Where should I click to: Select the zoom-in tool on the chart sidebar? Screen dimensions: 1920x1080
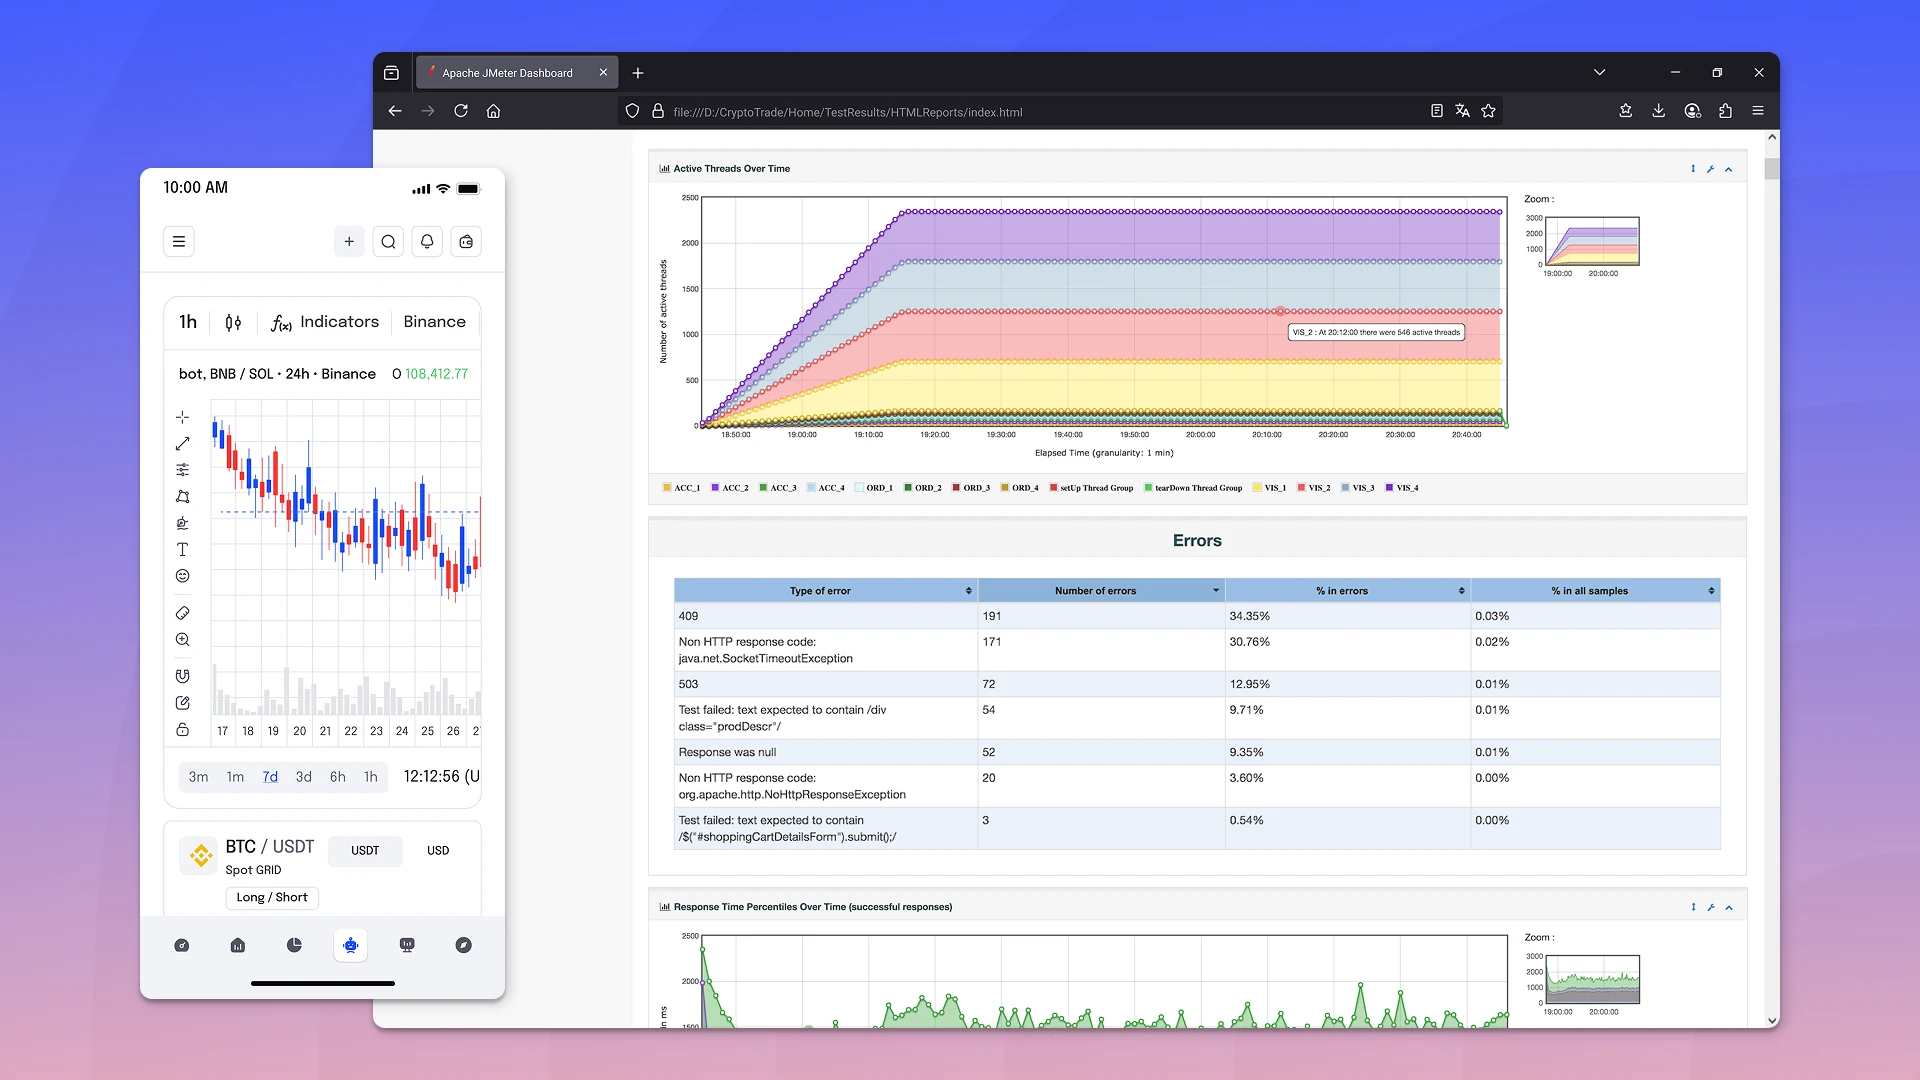183,640
